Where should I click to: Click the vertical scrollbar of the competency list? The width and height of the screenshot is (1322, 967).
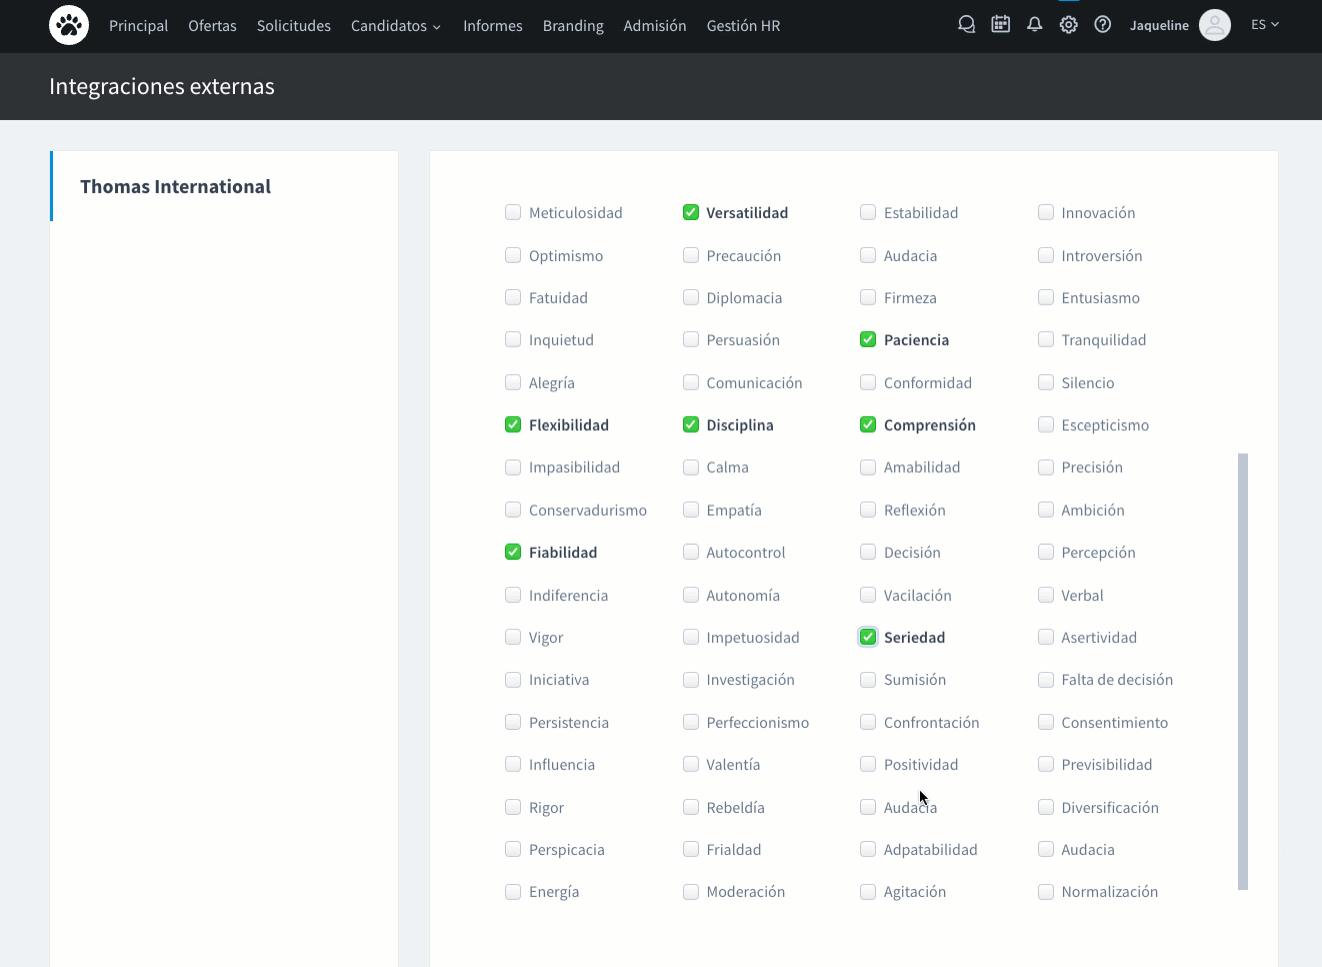[1243, 670]
